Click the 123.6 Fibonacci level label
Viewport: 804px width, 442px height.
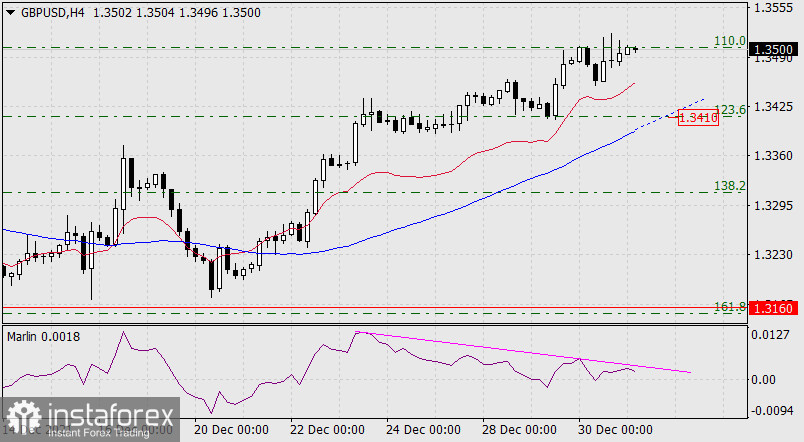[x=732, y=109]
